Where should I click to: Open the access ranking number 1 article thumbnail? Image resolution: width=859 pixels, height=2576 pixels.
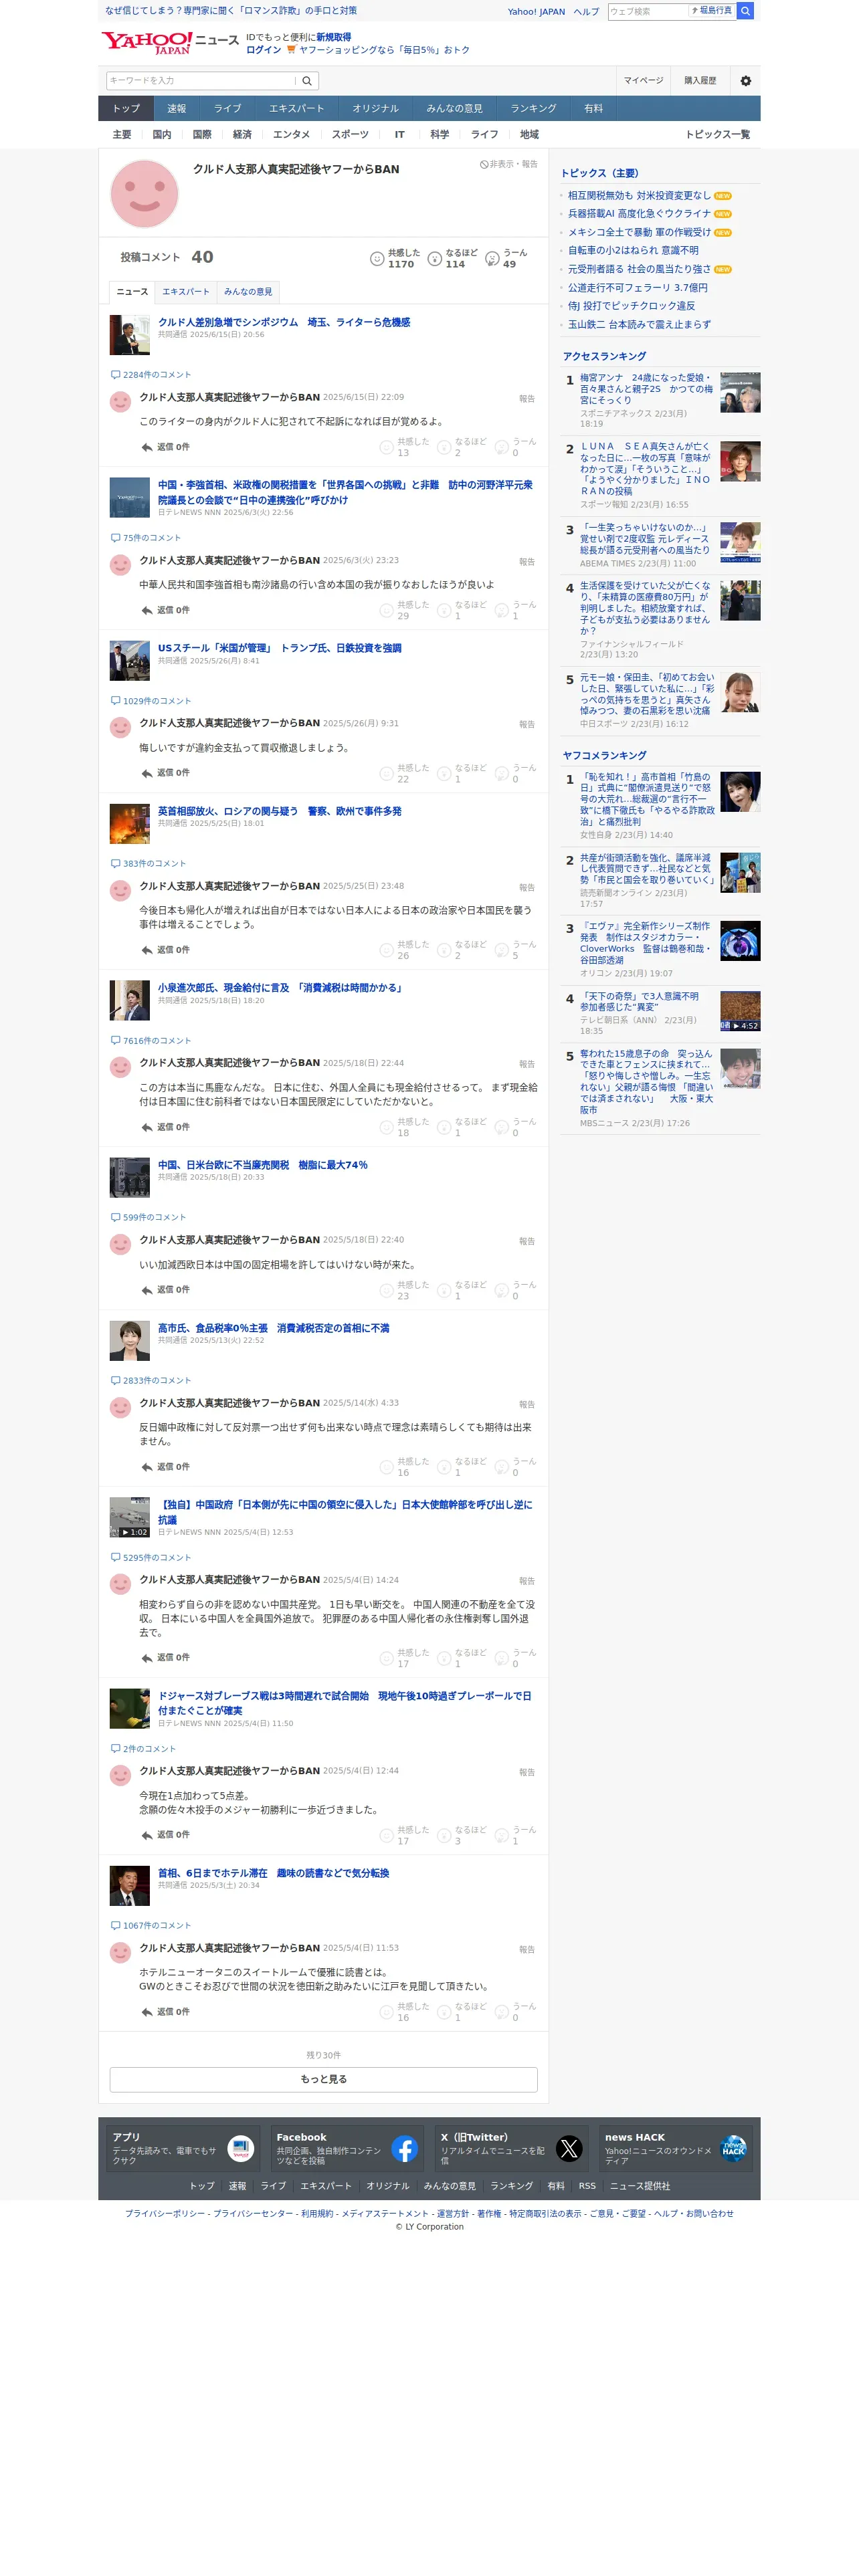click(740, 393)
